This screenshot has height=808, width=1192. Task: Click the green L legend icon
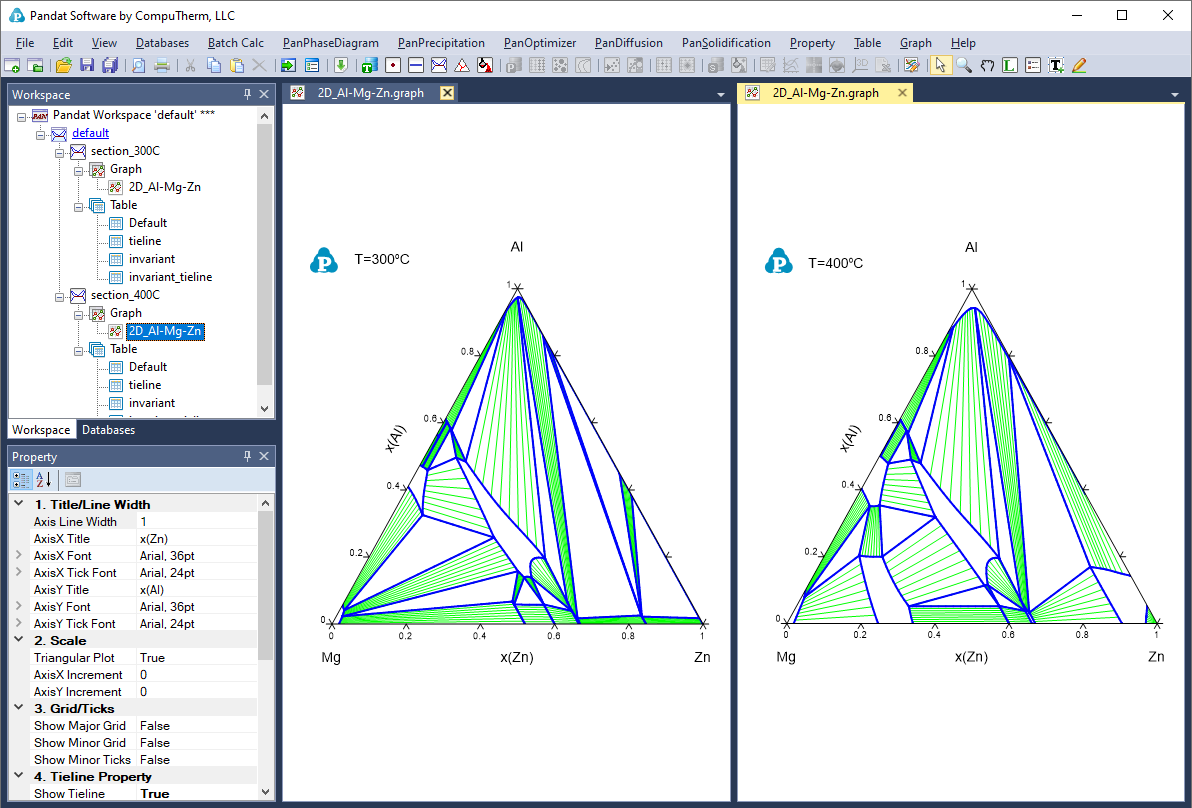(x=1010, y=65)
